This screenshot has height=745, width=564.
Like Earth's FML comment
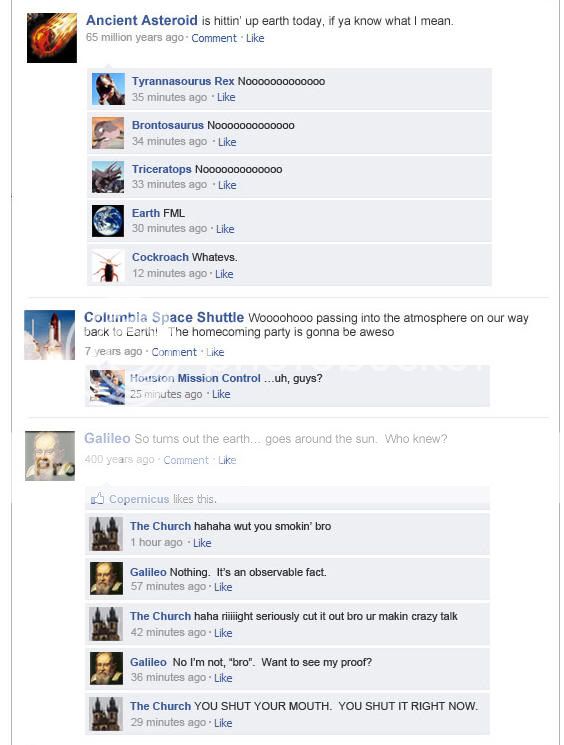coord(225,229)
